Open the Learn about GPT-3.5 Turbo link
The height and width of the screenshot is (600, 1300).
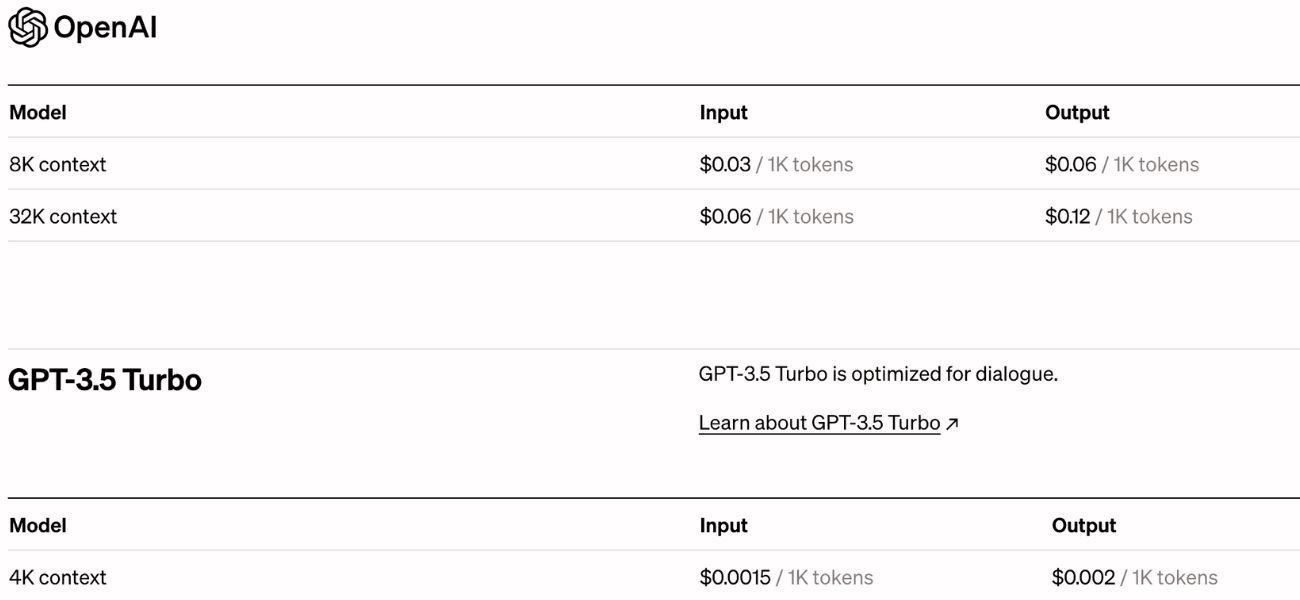(818, 421)
